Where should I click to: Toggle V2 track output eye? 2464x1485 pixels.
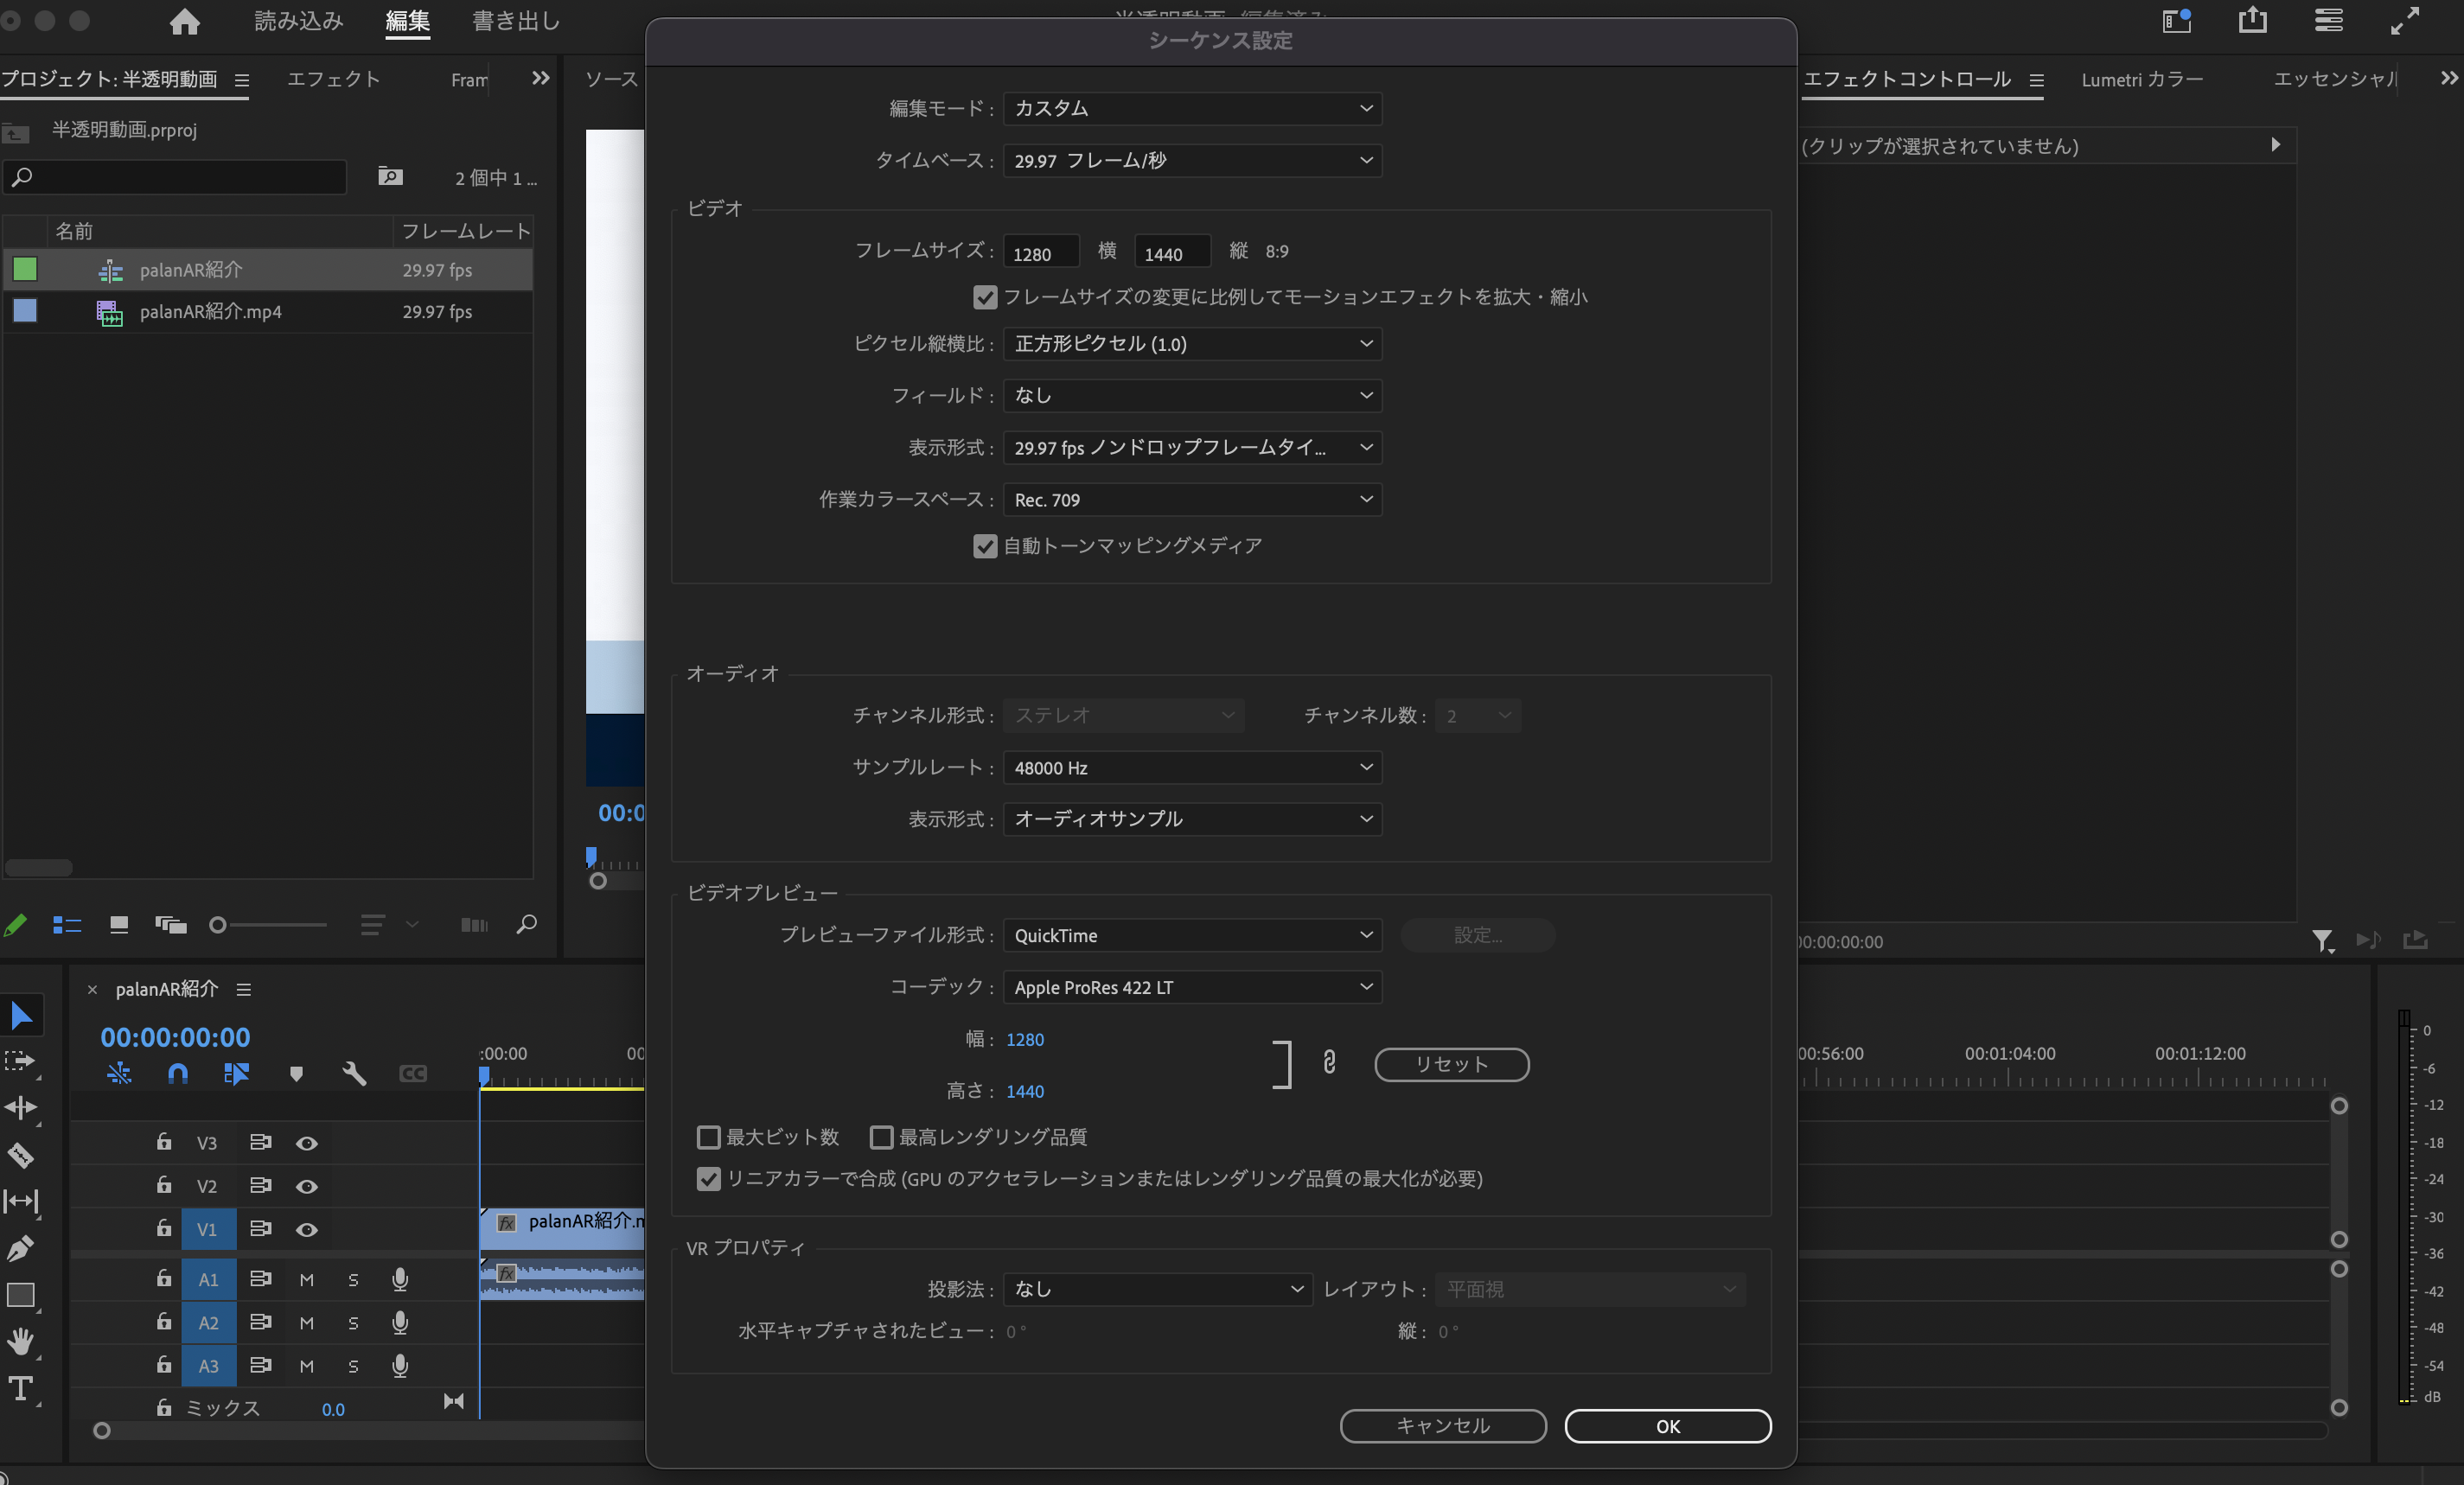(307, 1186)
